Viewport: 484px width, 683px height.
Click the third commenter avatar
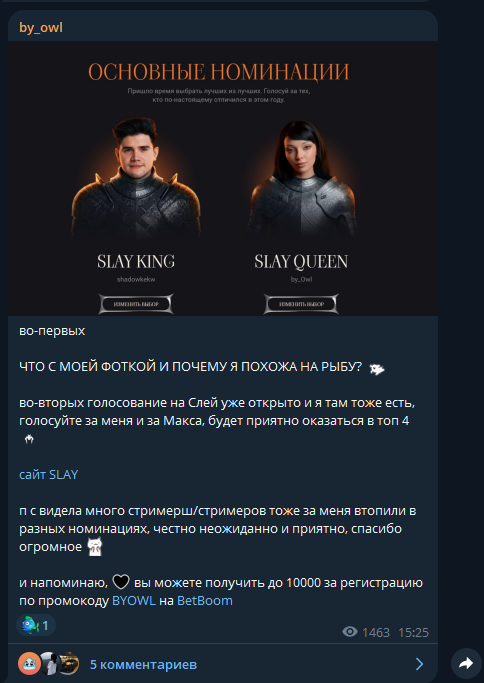[x=70, y=664]
